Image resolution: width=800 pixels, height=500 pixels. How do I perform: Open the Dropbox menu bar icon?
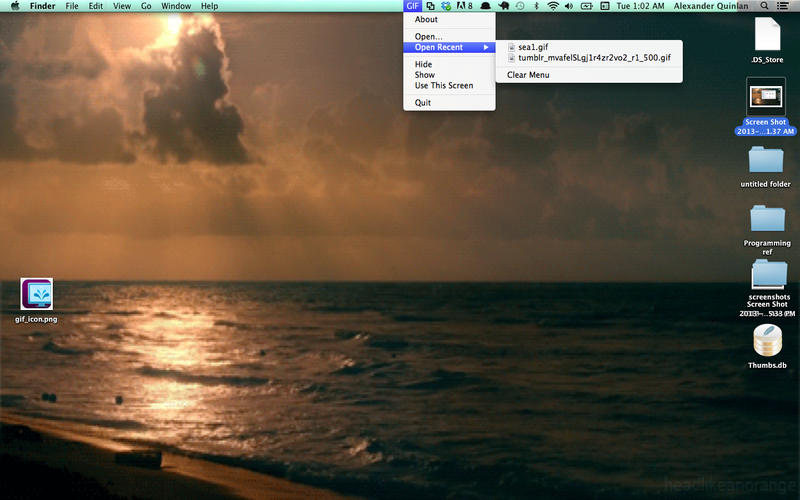coord(446,6)
